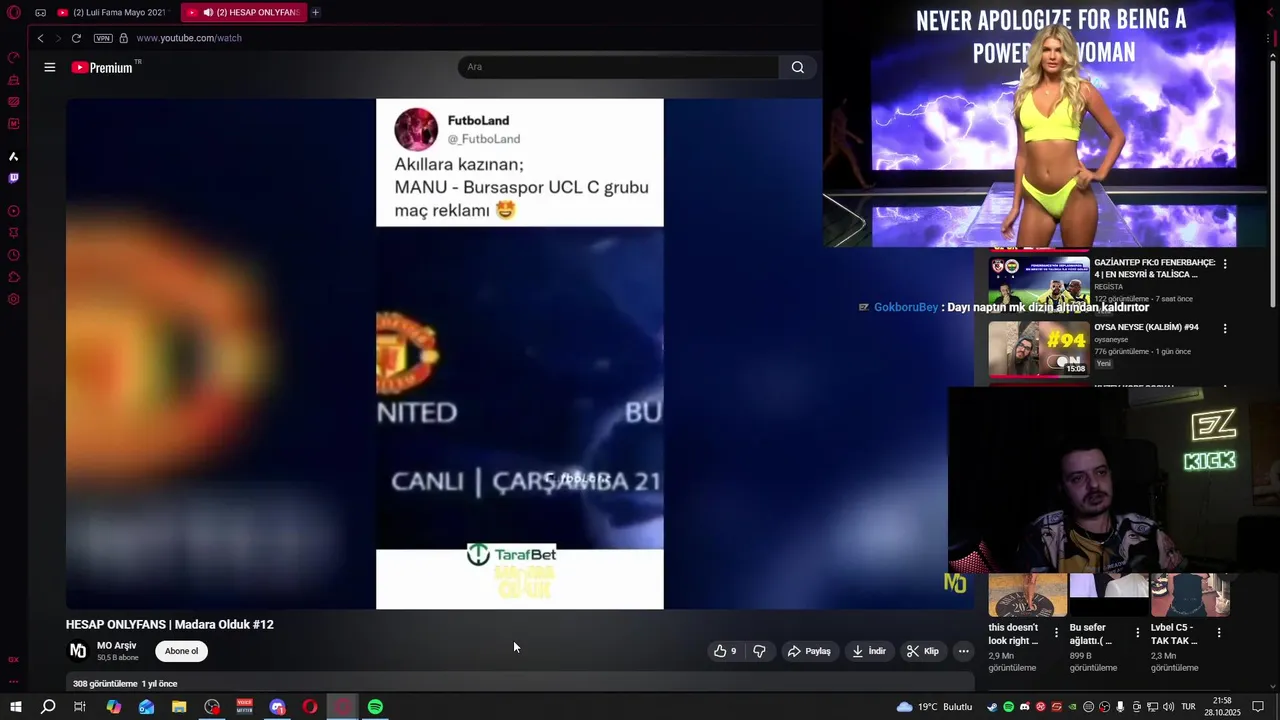Open the 'Bu sefer ağlattı' short title
The image size is (1280, 720).
click(x=1091, y=634)
